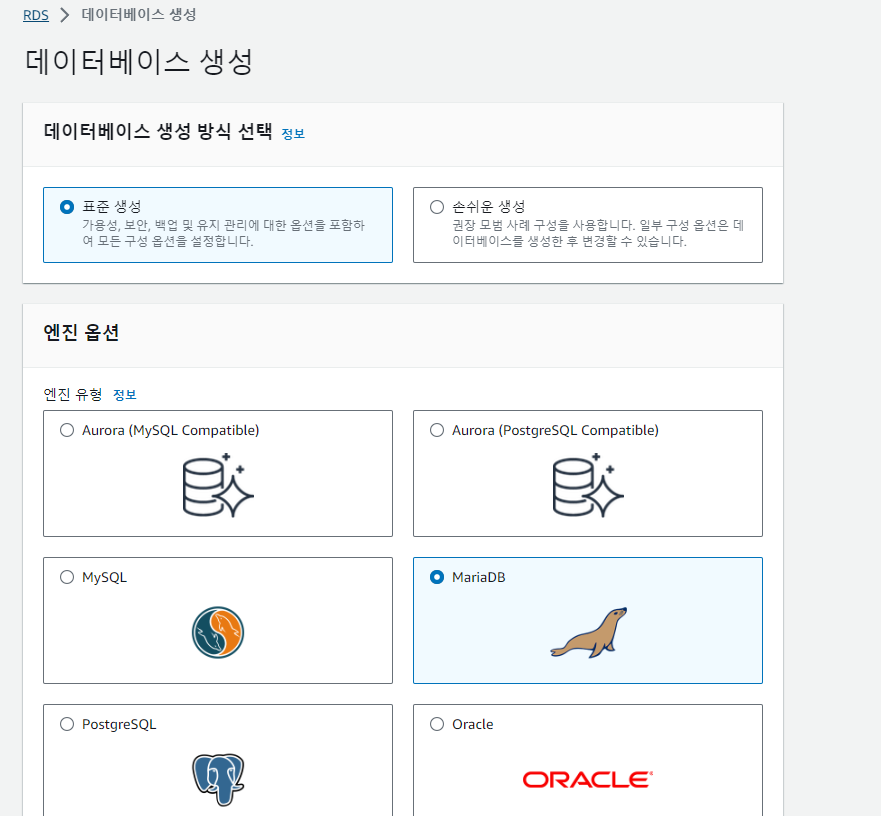Select the PostgreSQL engine radio button
The height and width of the screenshot is (816, 881).
click(67, 724)
